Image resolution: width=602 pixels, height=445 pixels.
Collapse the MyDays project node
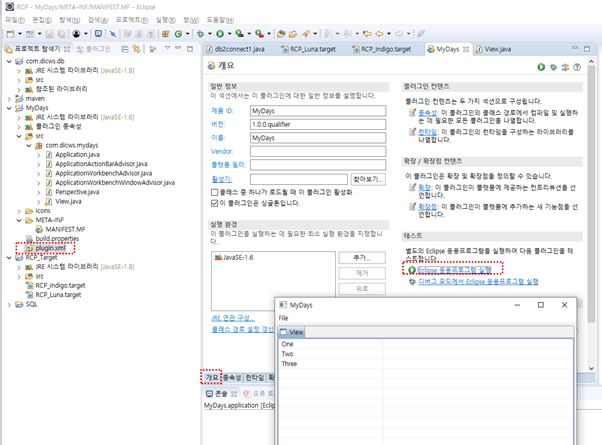pyautogui.click(x=9, y=108)
